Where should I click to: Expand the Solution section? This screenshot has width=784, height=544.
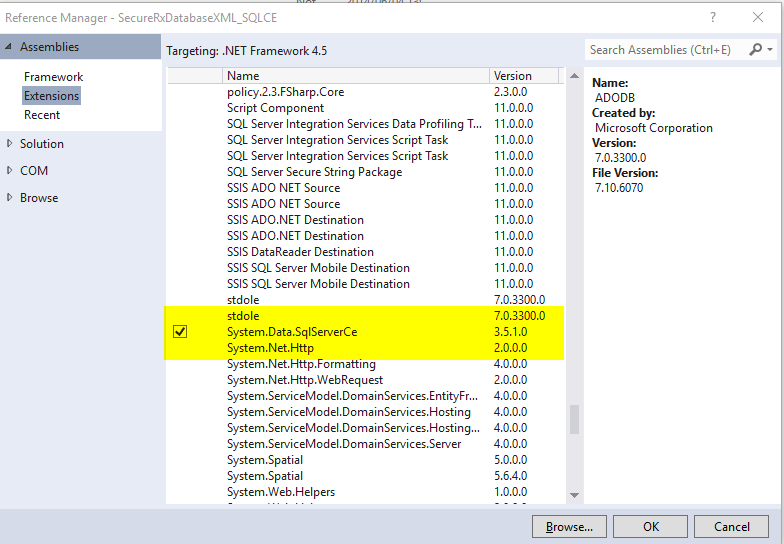click(9, 144)
